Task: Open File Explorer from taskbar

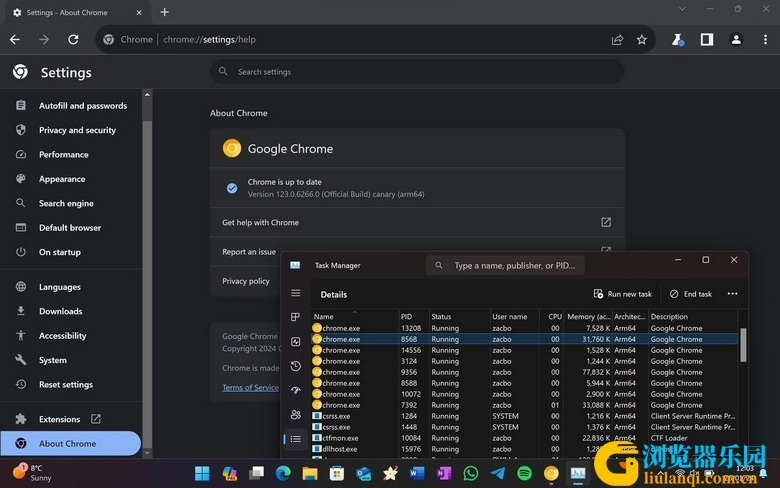Action: pos(309,473)
